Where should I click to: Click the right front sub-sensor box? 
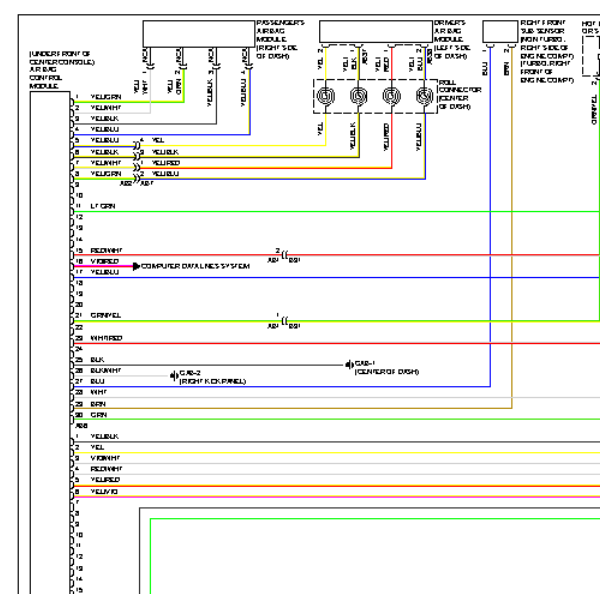[x=500, y=32]
